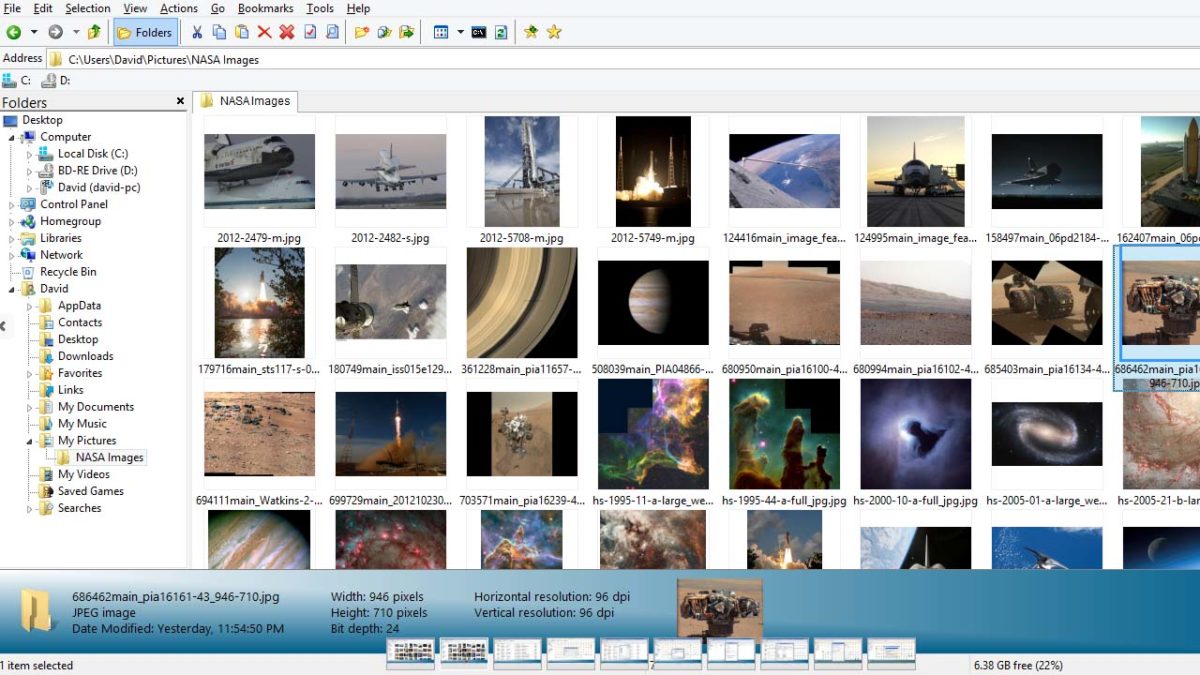Click the search magnifier toolbar icon

tap(332, 31)
